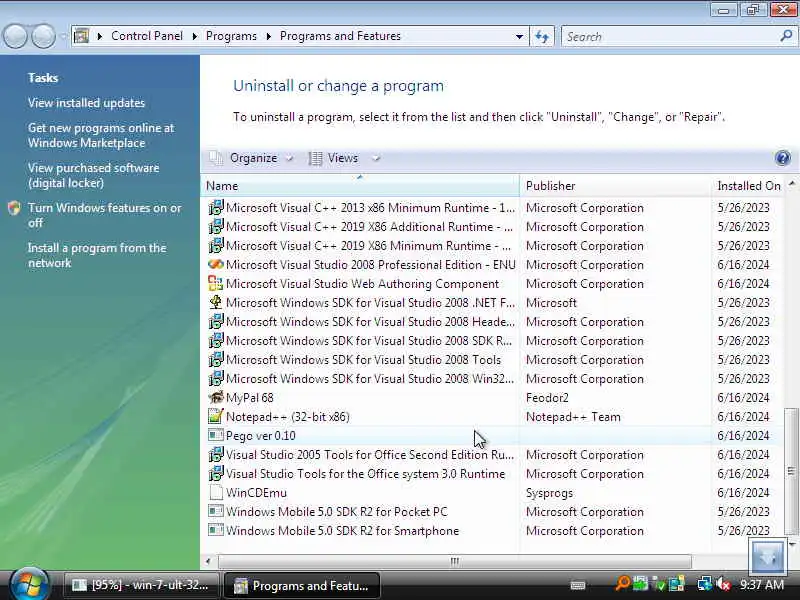Click the Windows SDK .NET F... icon
Image resolution: width=800 pixels, height=600 pixels.
tap(216, 303)
